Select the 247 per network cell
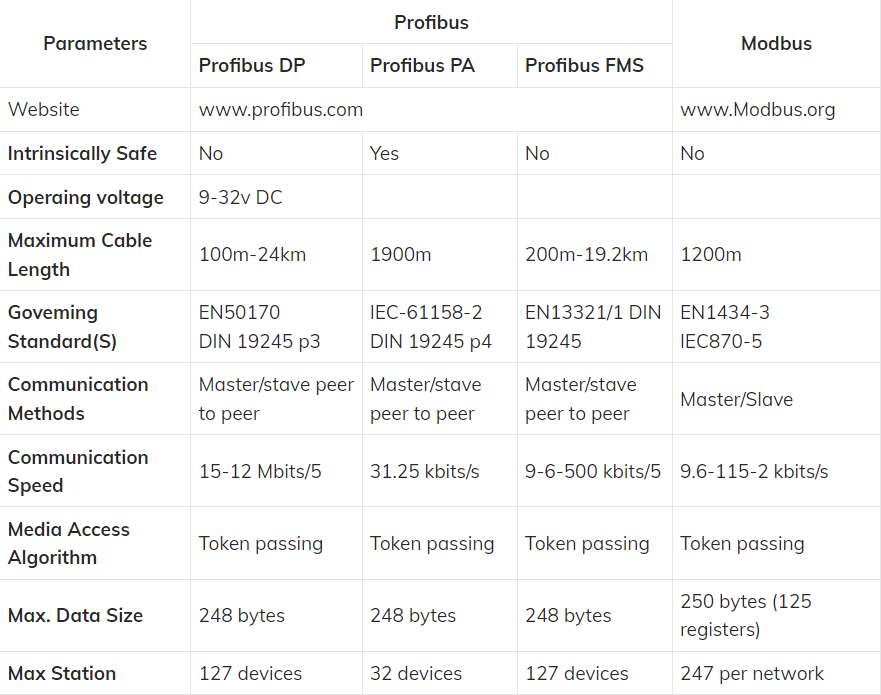Screen dimensions: 881x695 click(752, 673)
